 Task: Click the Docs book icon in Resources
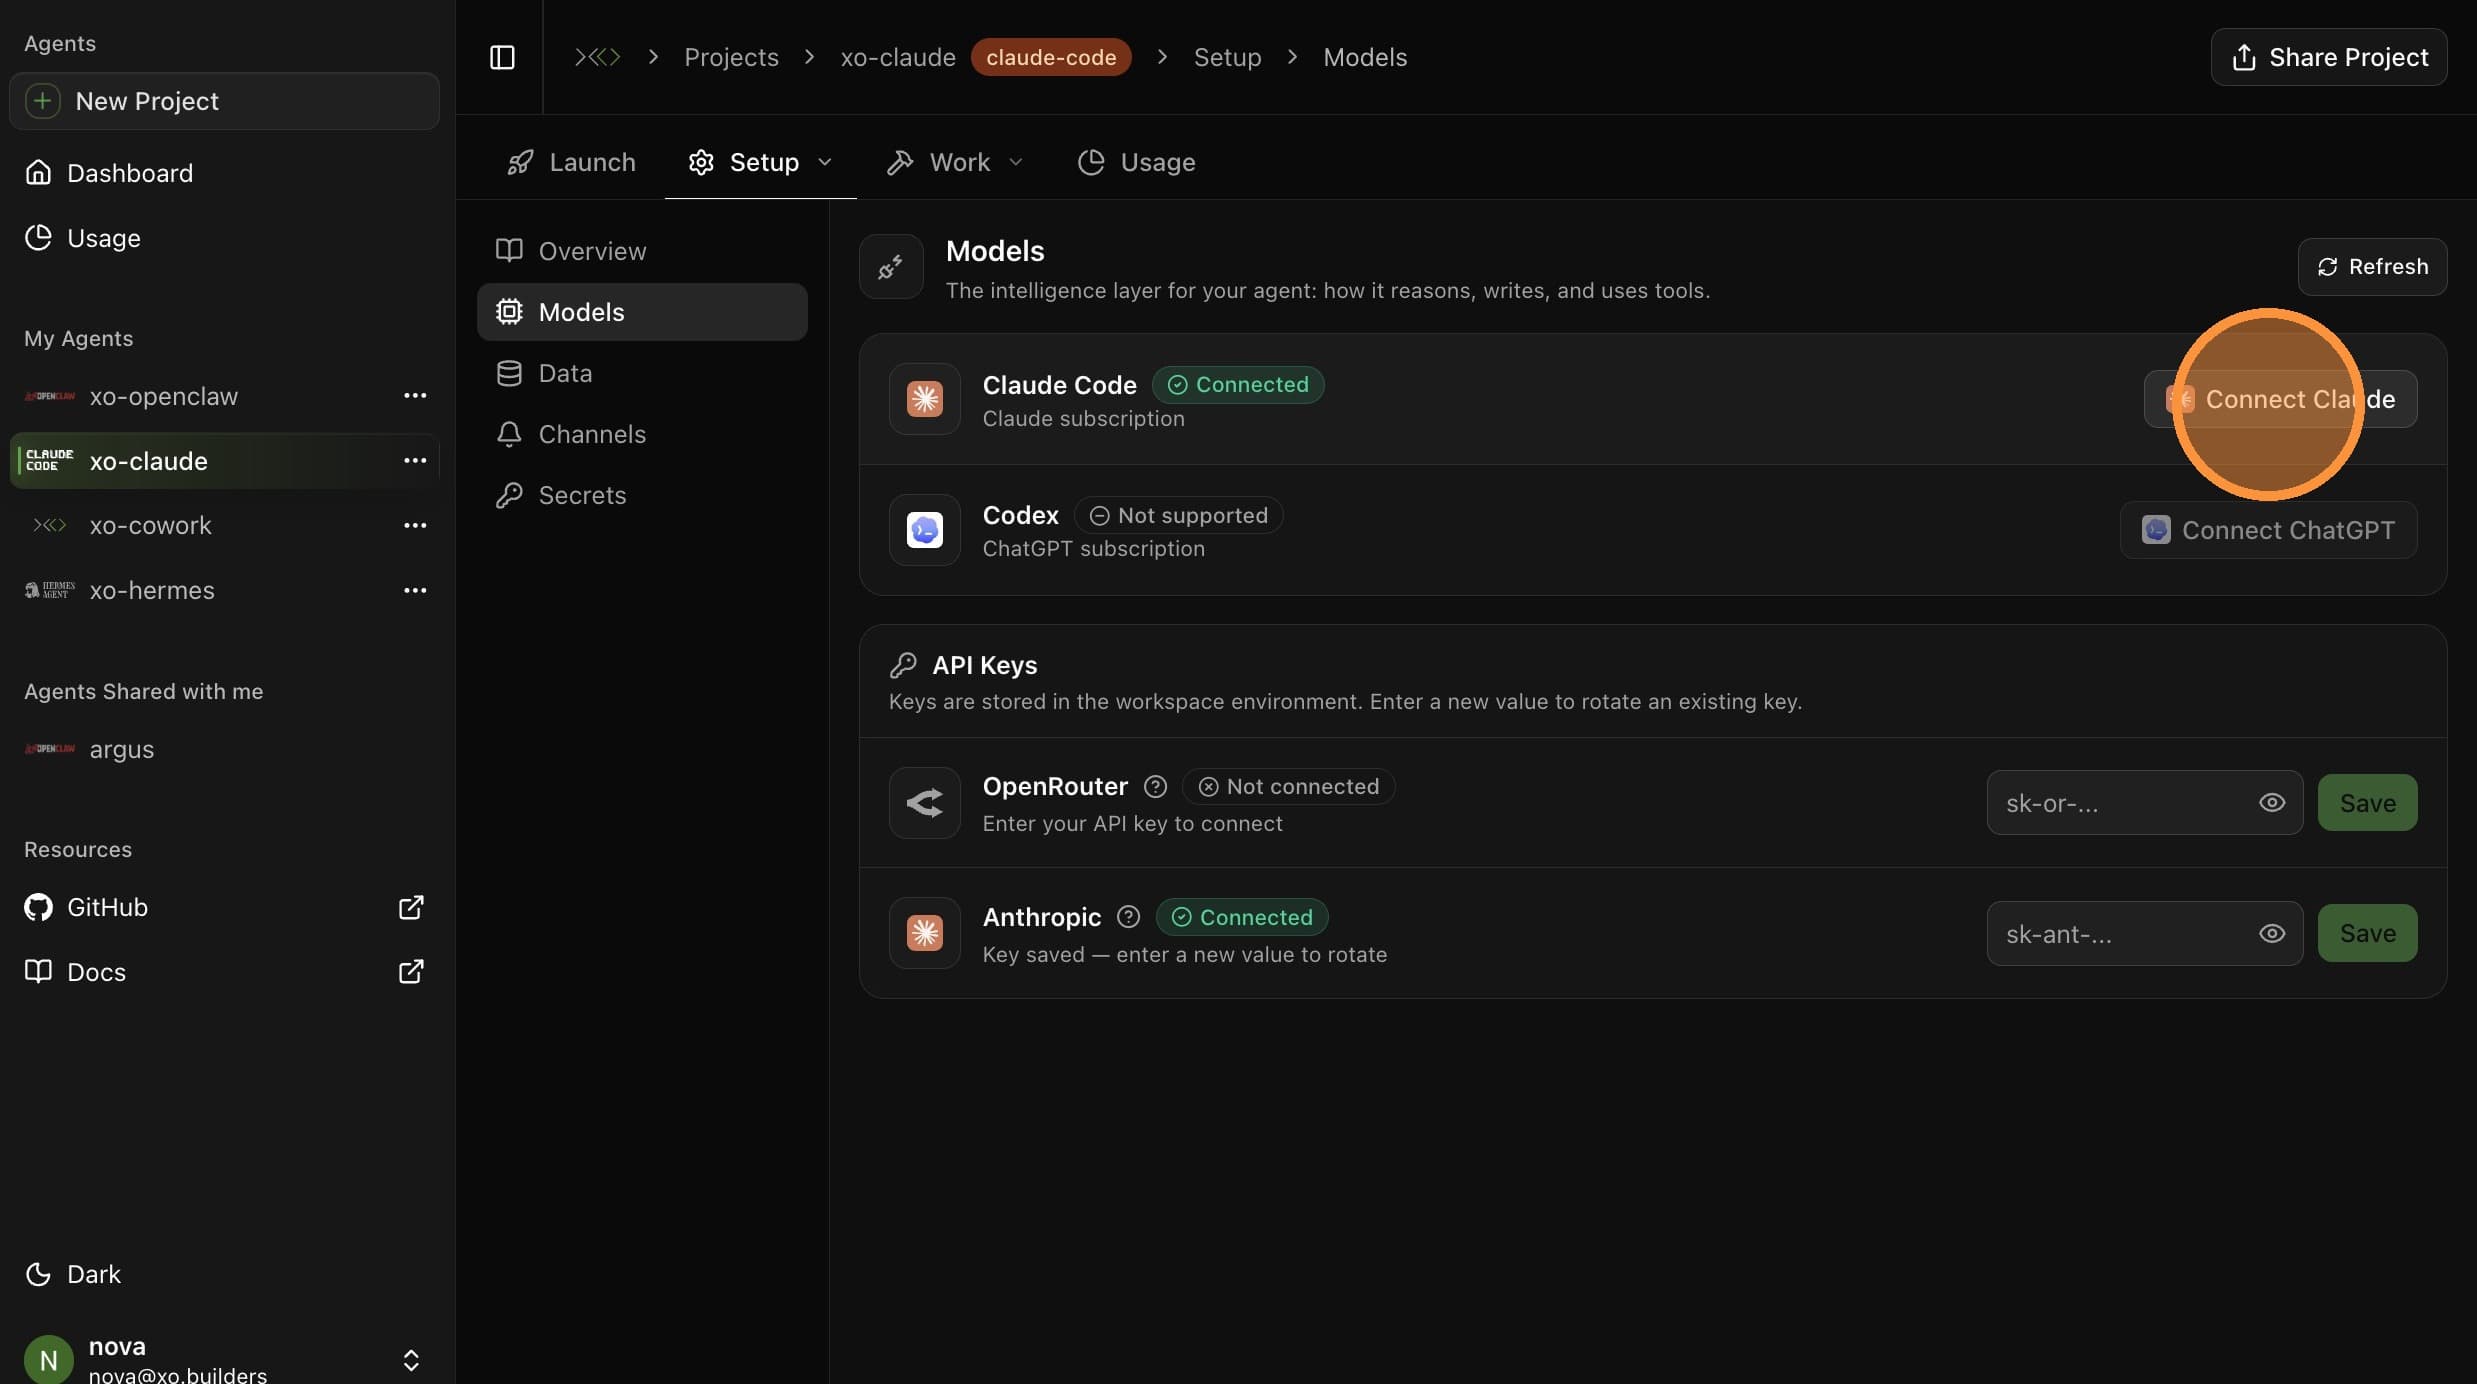tap(38, 971)
